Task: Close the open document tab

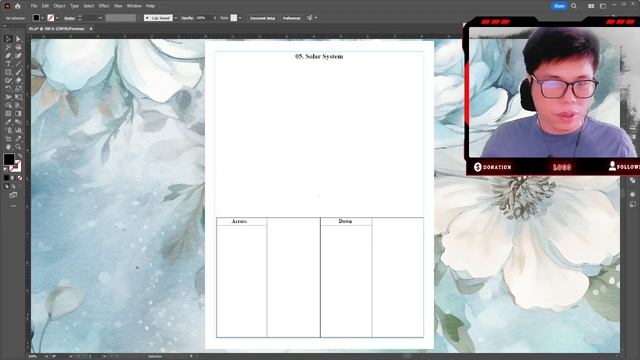Action: tap(91, 29)
